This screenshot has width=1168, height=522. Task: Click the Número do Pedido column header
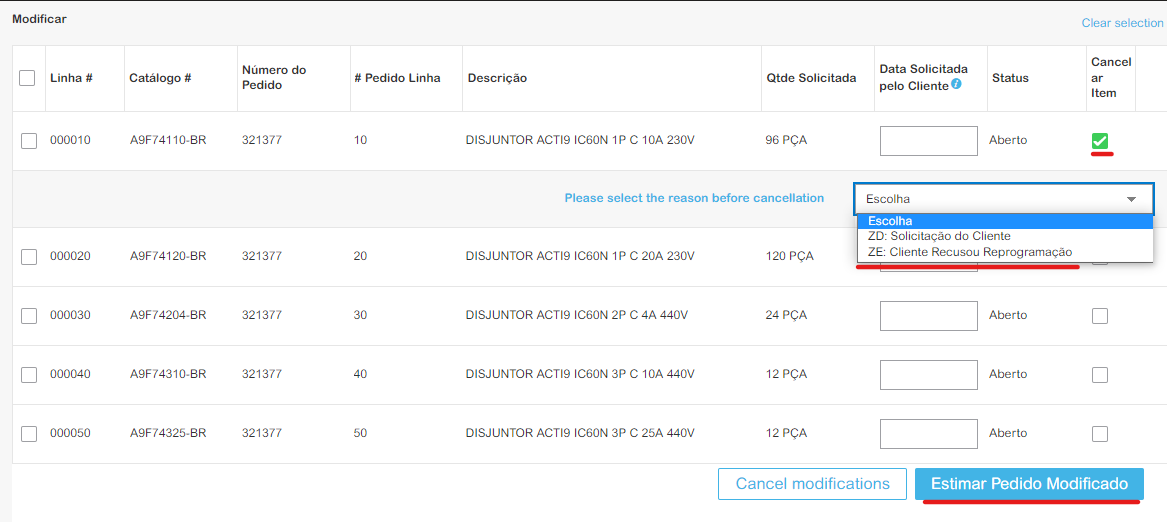click(x=274, y=77)
